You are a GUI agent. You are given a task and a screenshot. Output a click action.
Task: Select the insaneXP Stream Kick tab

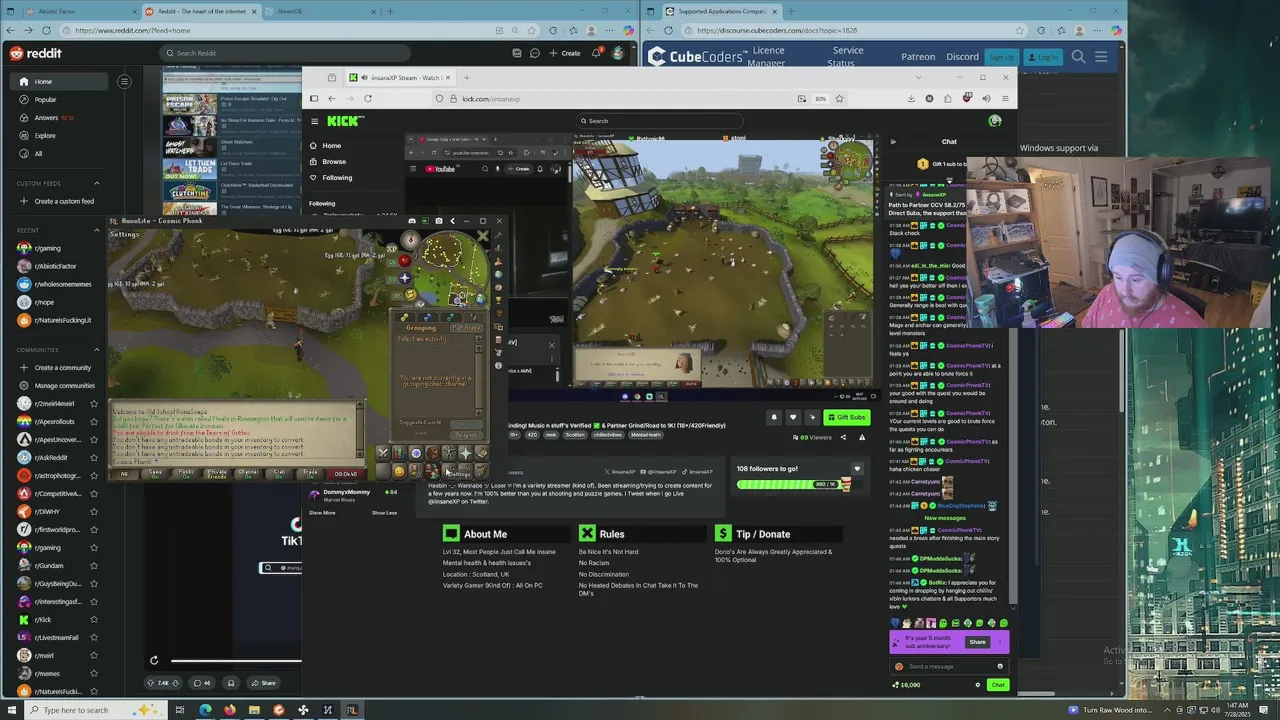402,77
